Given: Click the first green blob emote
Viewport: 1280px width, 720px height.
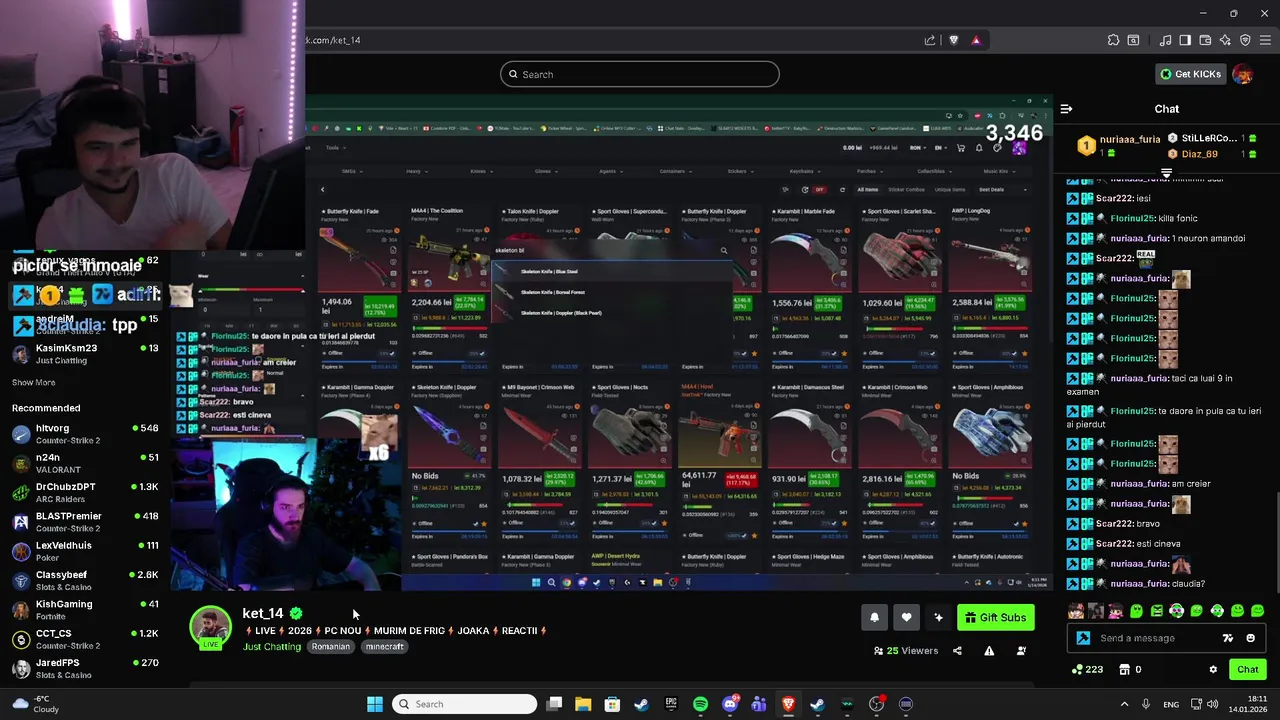Looking at the screenshot, I should (1137, 611).
